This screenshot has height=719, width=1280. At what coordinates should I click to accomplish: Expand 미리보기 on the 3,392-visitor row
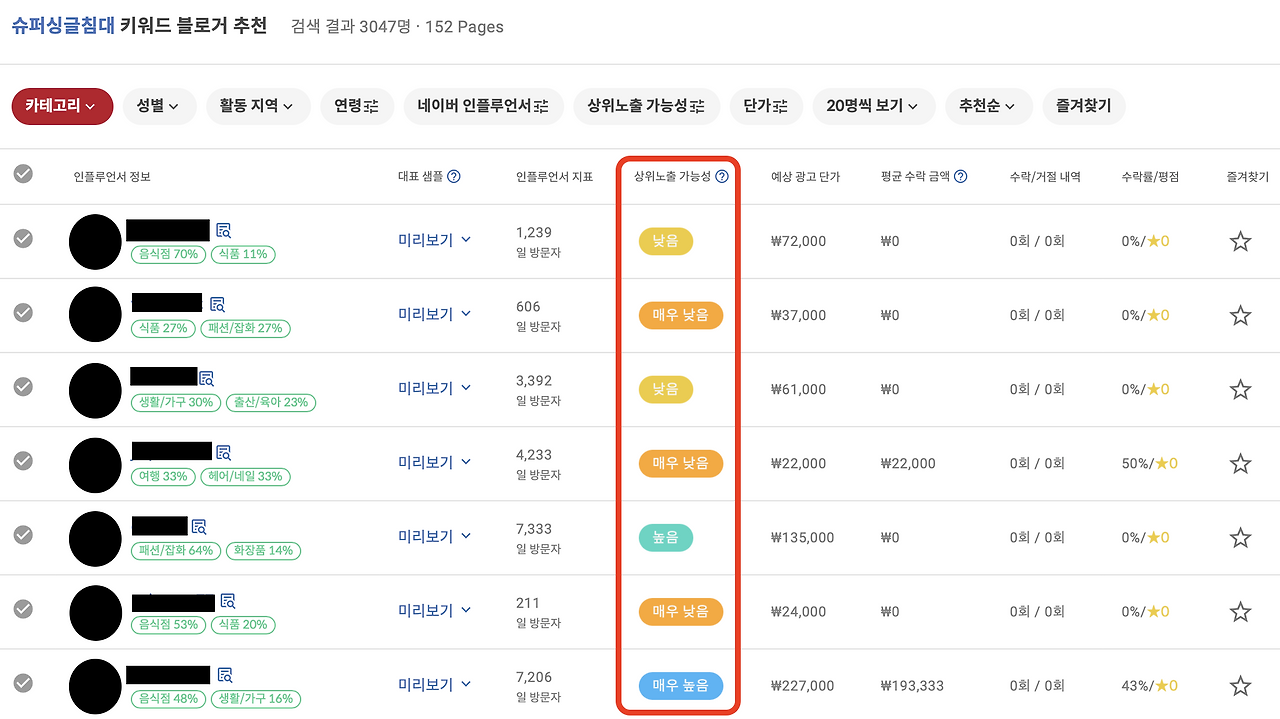[434, 389]
